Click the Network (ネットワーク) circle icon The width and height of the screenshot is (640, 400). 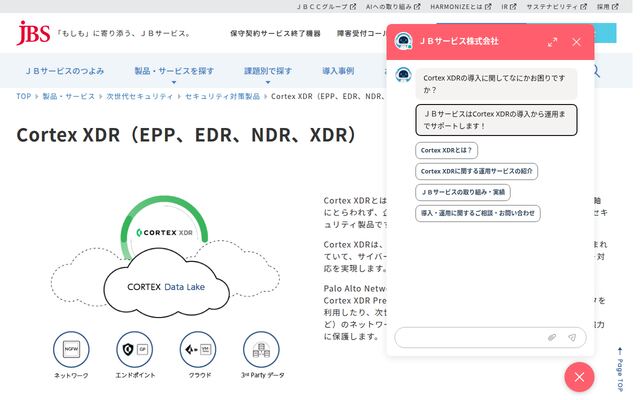click(x=71, y=349)
